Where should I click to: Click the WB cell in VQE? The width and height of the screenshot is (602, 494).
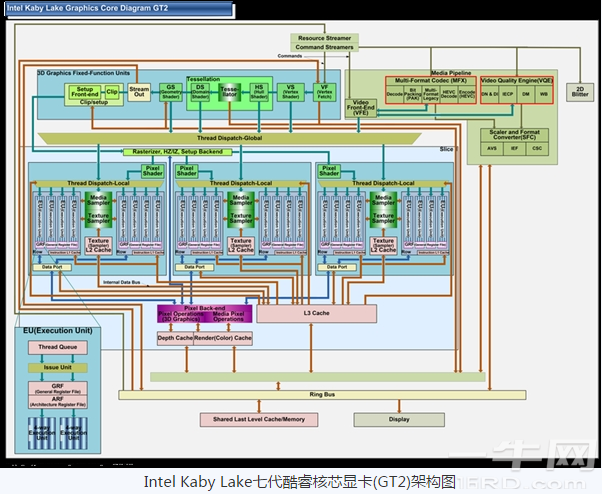[544, 94]
